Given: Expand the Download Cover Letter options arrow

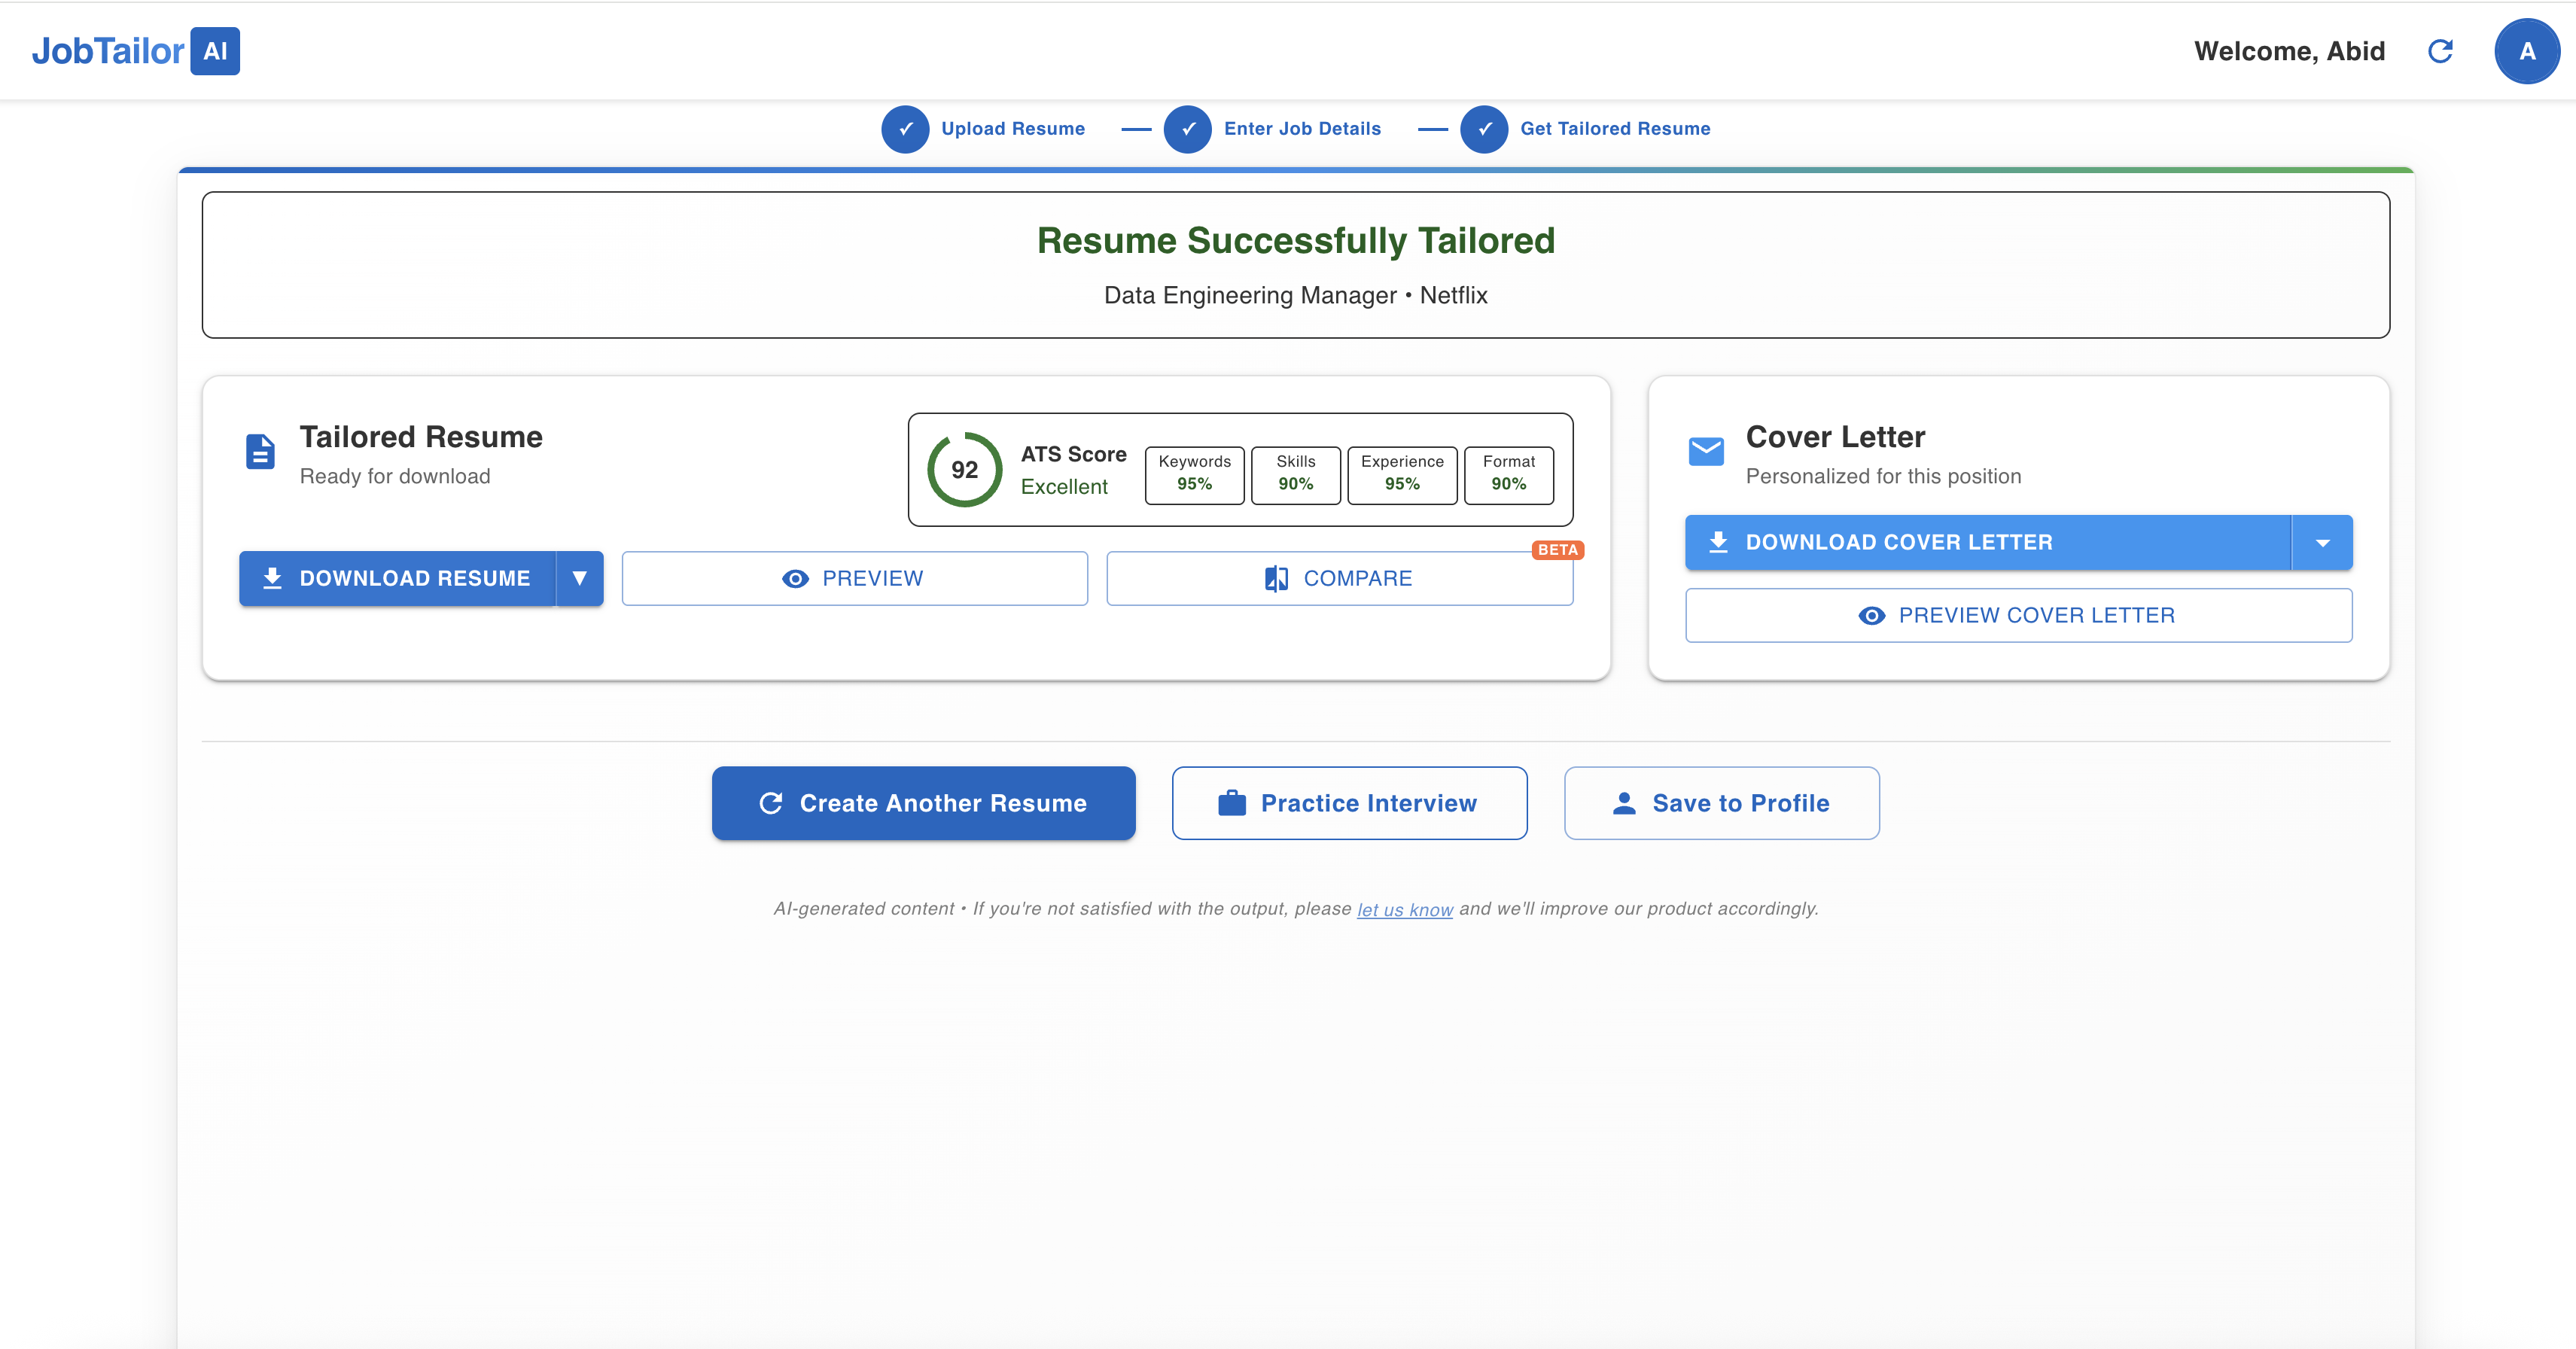Looking at the screenshot, I should (x=2322, y=542).
